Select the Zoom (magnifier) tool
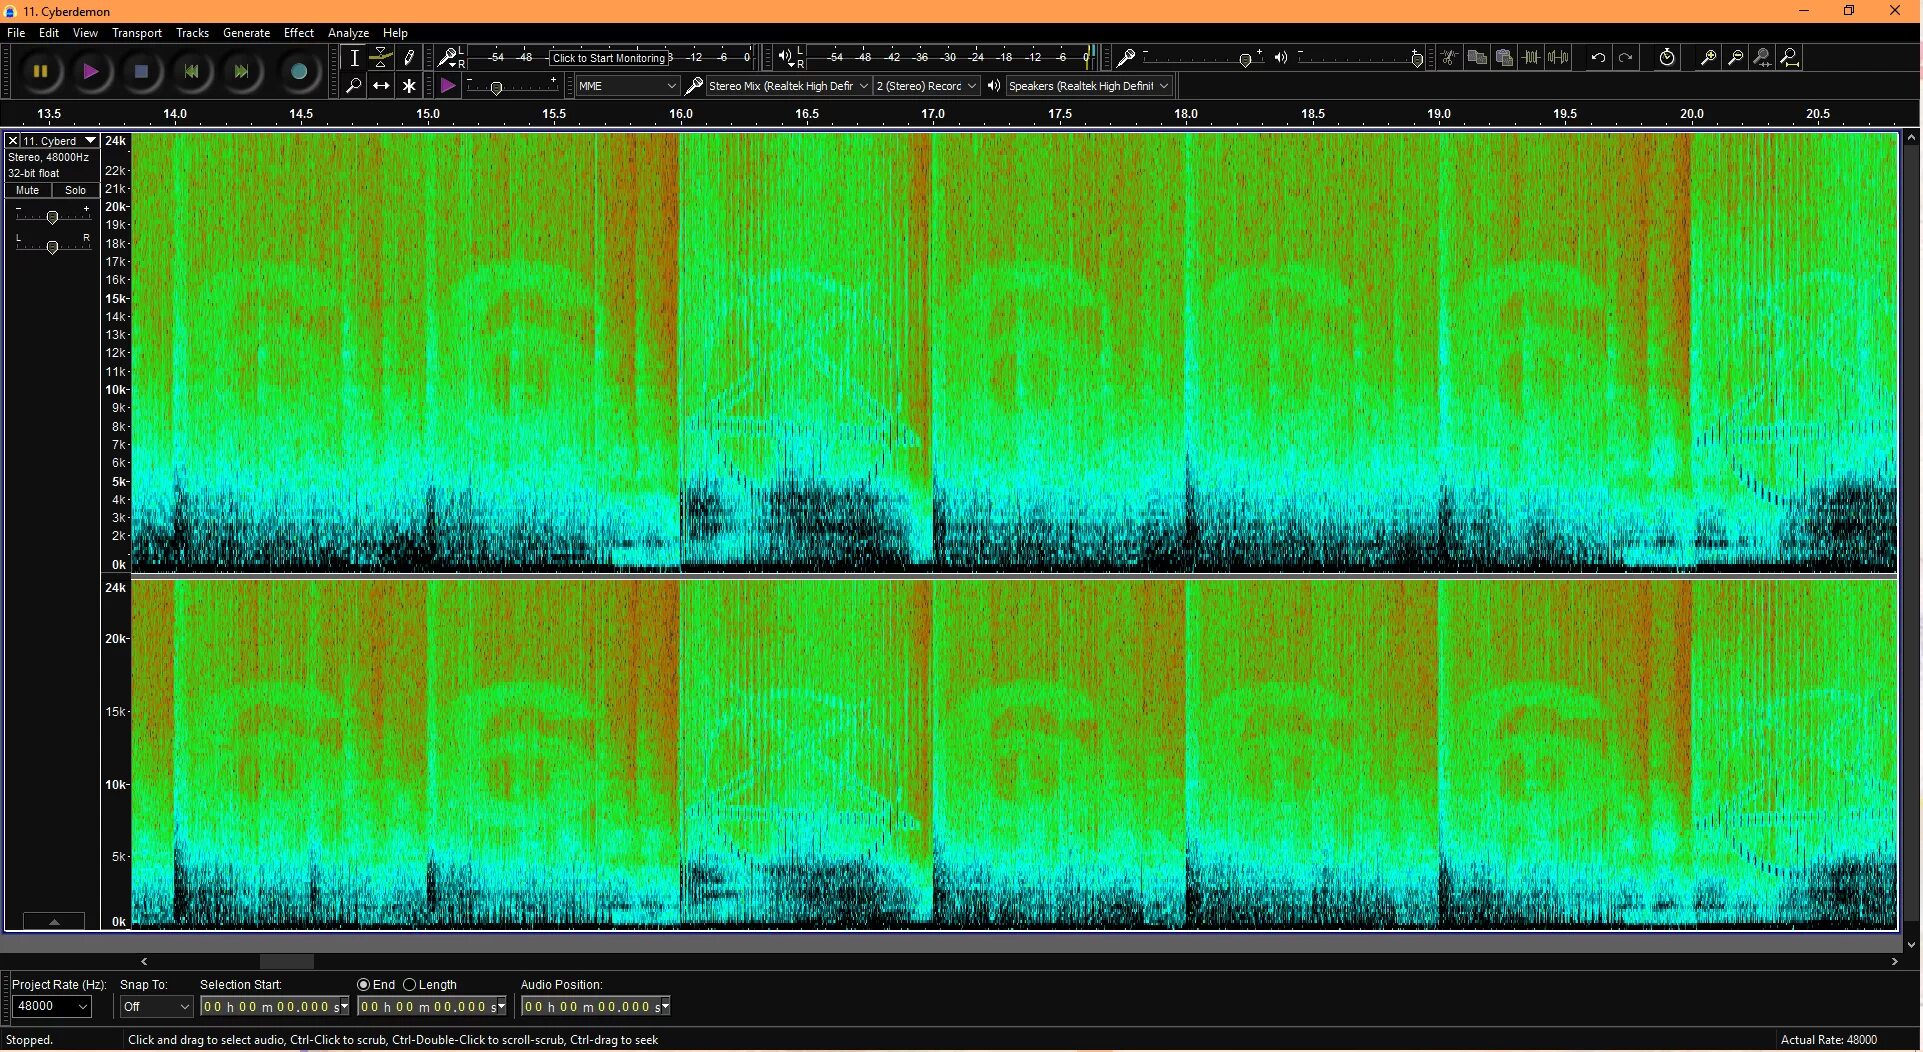This screenshot has width=1923, height=1052. (x=354, y=86)
